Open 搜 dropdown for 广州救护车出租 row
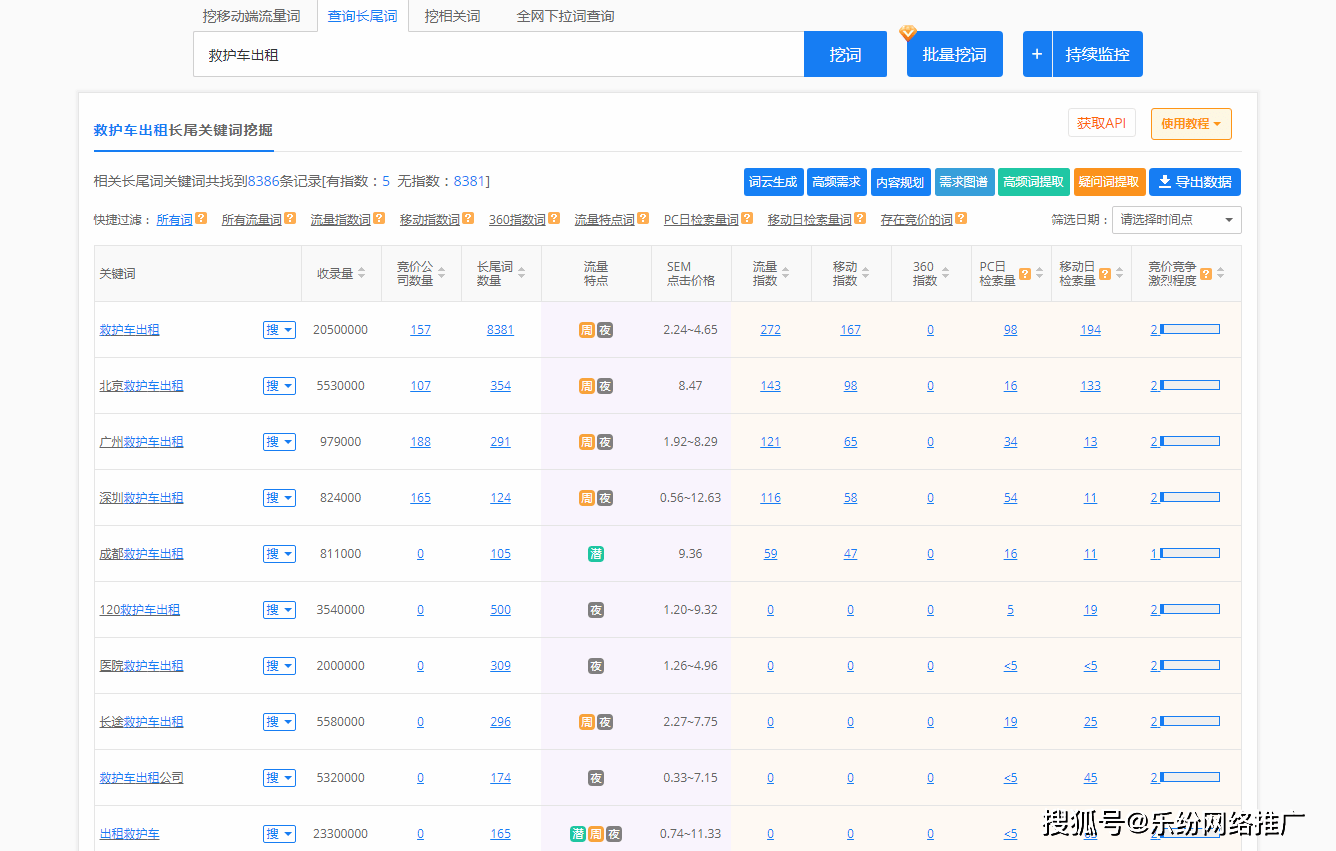The image size is (1336, 851). [x=279, y=442]
